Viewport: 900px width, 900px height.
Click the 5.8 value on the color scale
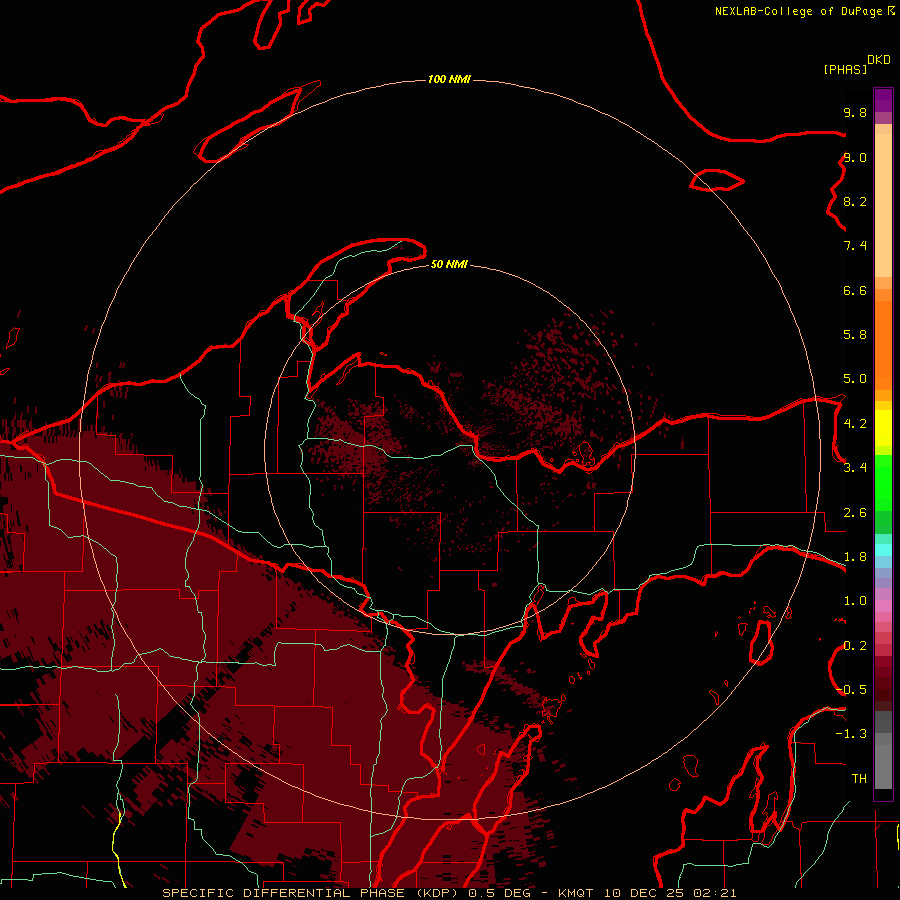pos(855,335)
